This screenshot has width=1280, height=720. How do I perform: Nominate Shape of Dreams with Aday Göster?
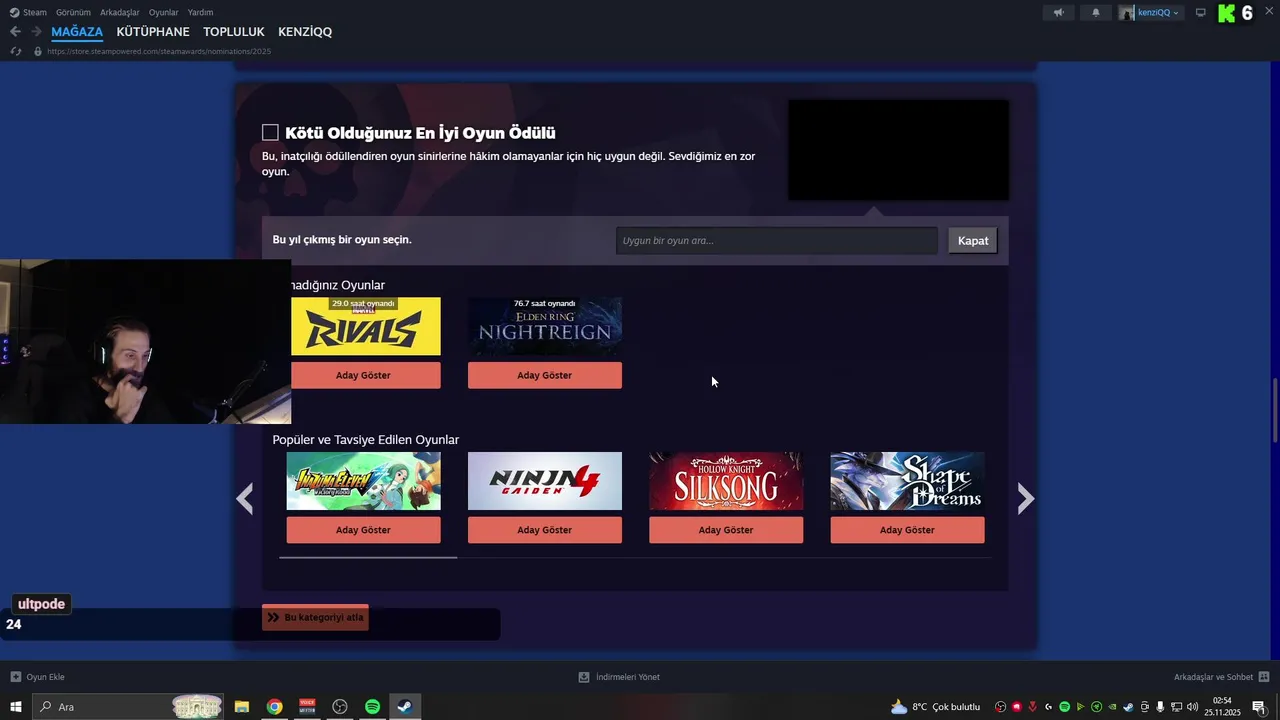pyautogui.click(x=907, y=530)
